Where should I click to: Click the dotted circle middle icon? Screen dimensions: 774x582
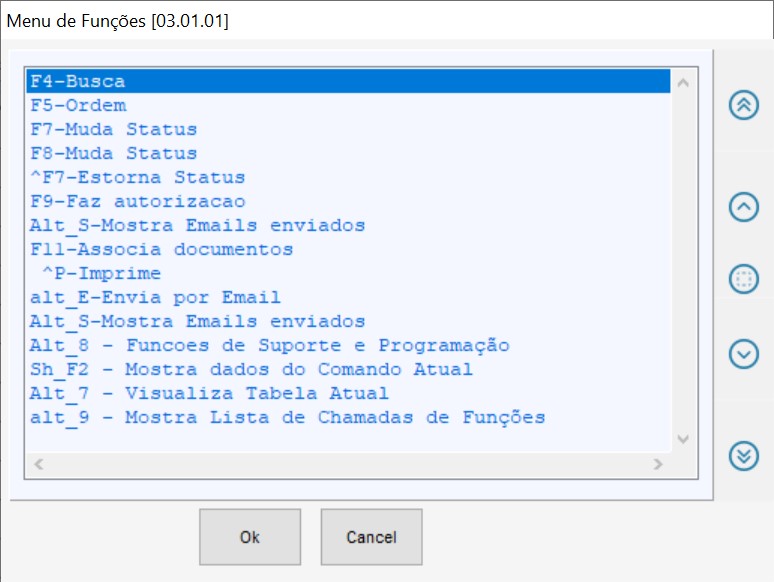(x=743, y=279)
